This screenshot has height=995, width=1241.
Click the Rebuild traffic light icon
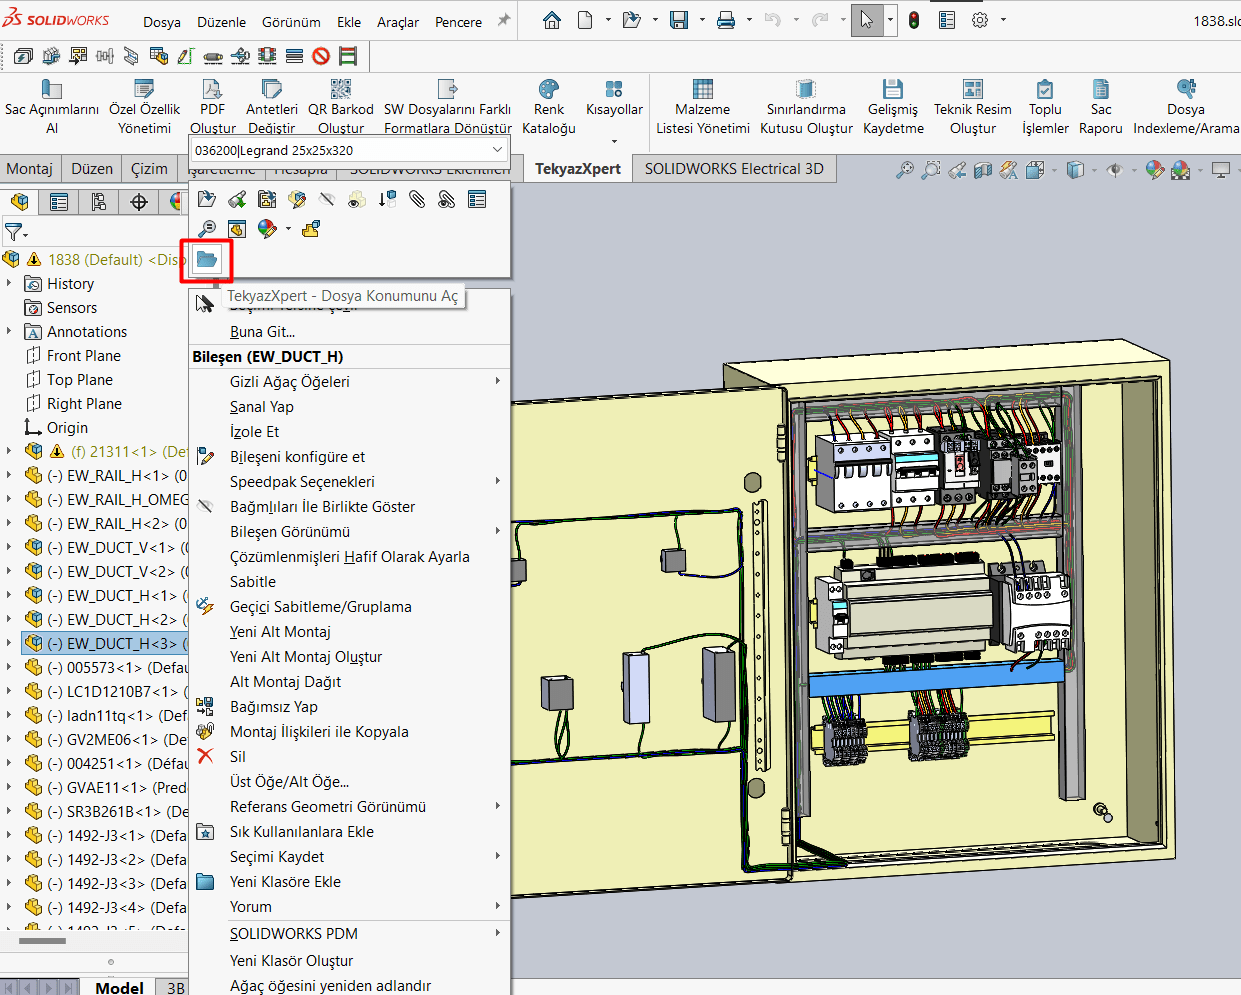914,20
